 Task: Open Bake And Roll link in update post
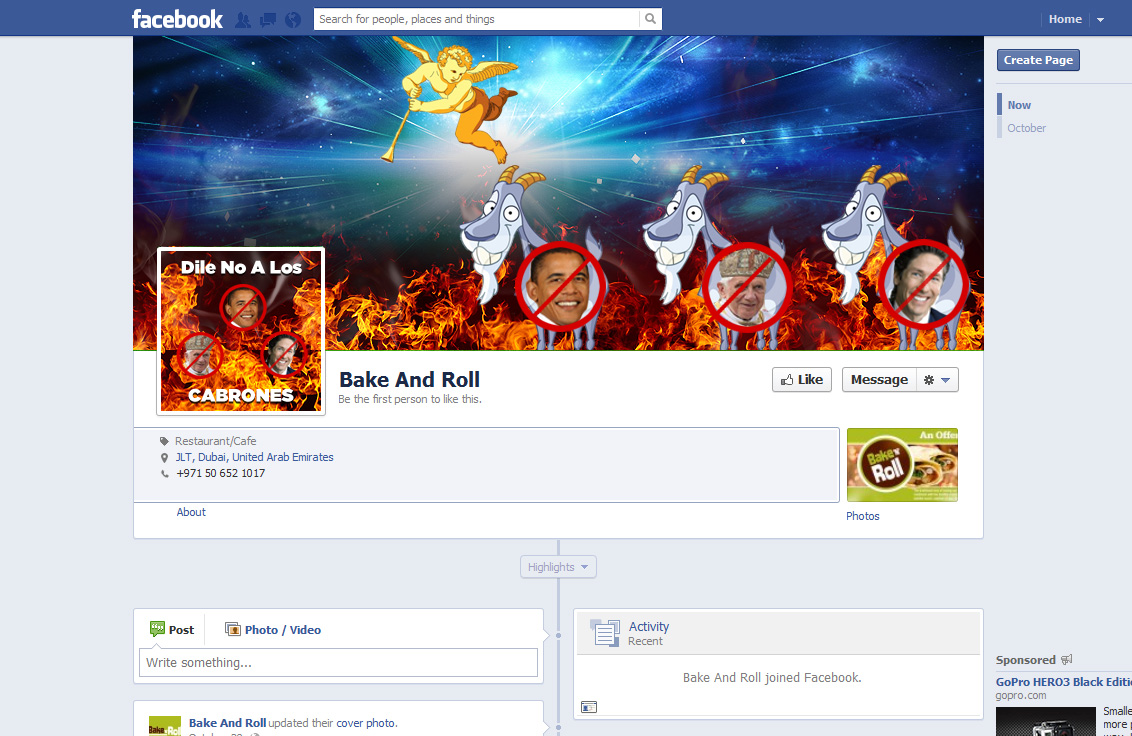pyautogui.click(x=227, y=722)
